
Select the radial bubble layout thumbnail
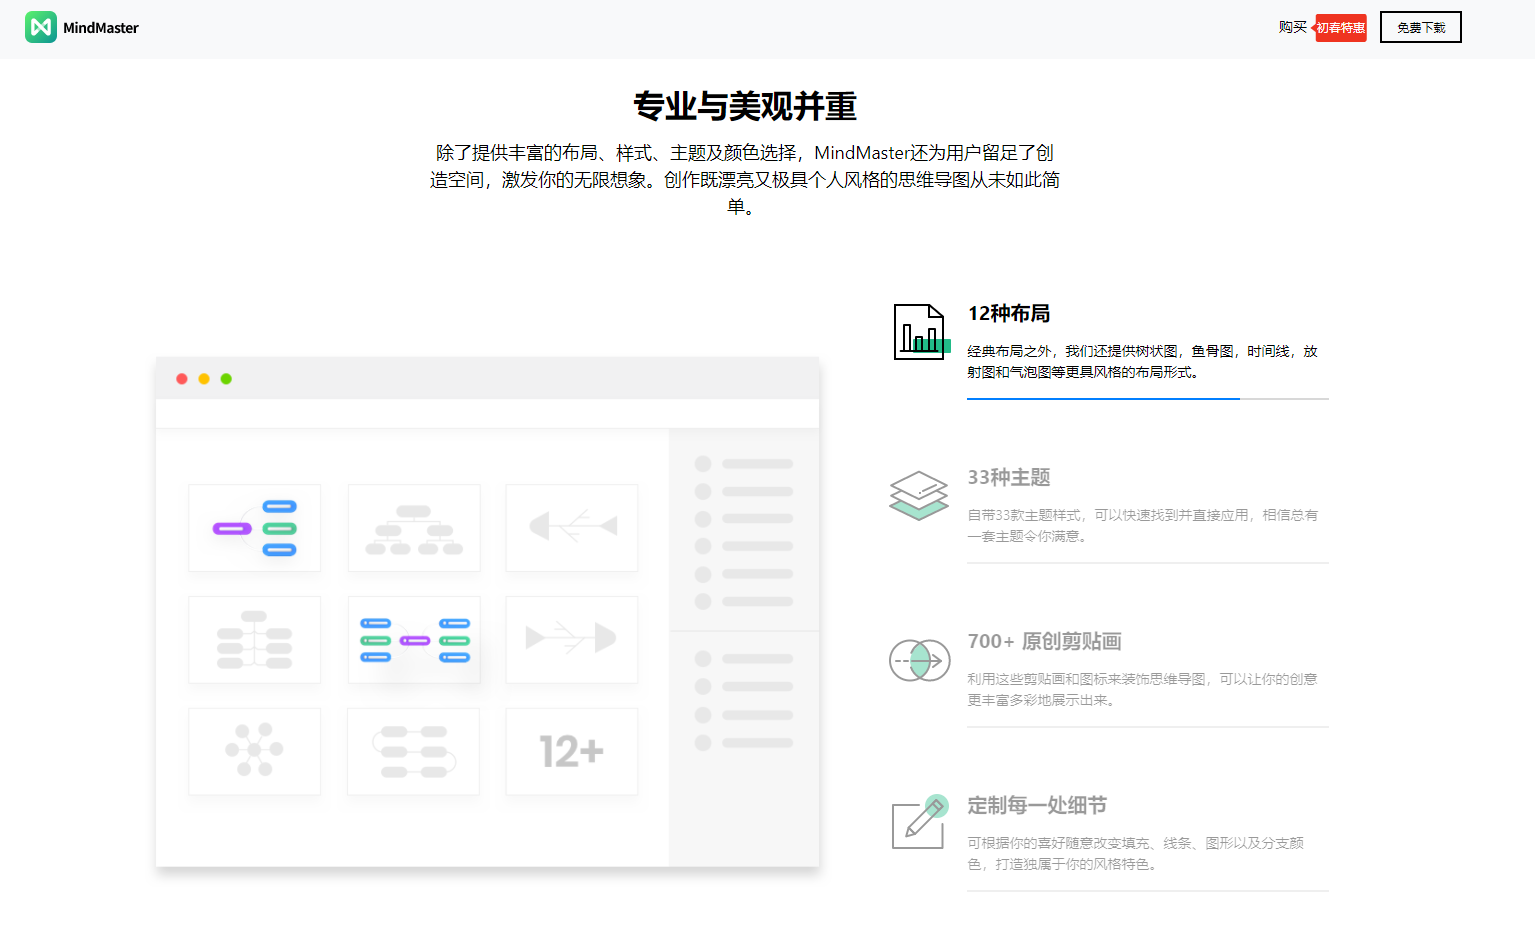255,752
